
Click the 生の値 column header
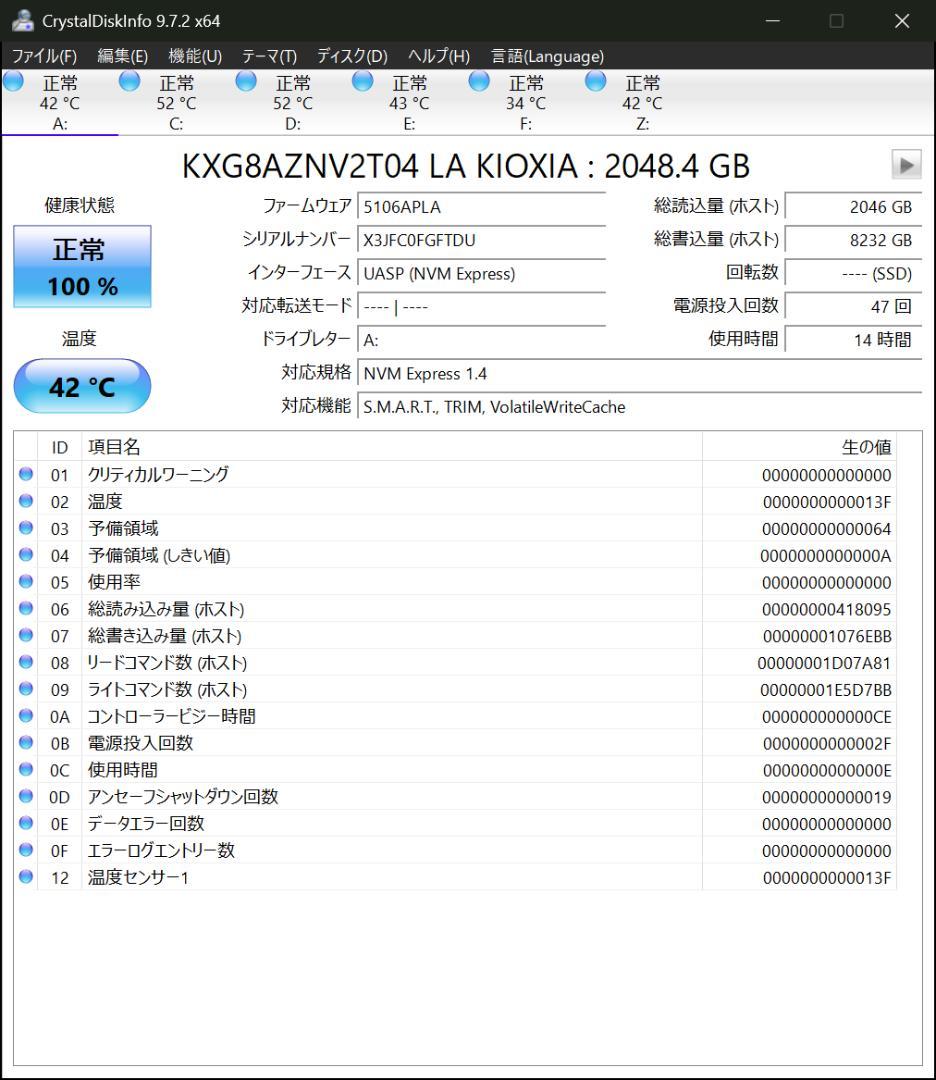point(800,447)
